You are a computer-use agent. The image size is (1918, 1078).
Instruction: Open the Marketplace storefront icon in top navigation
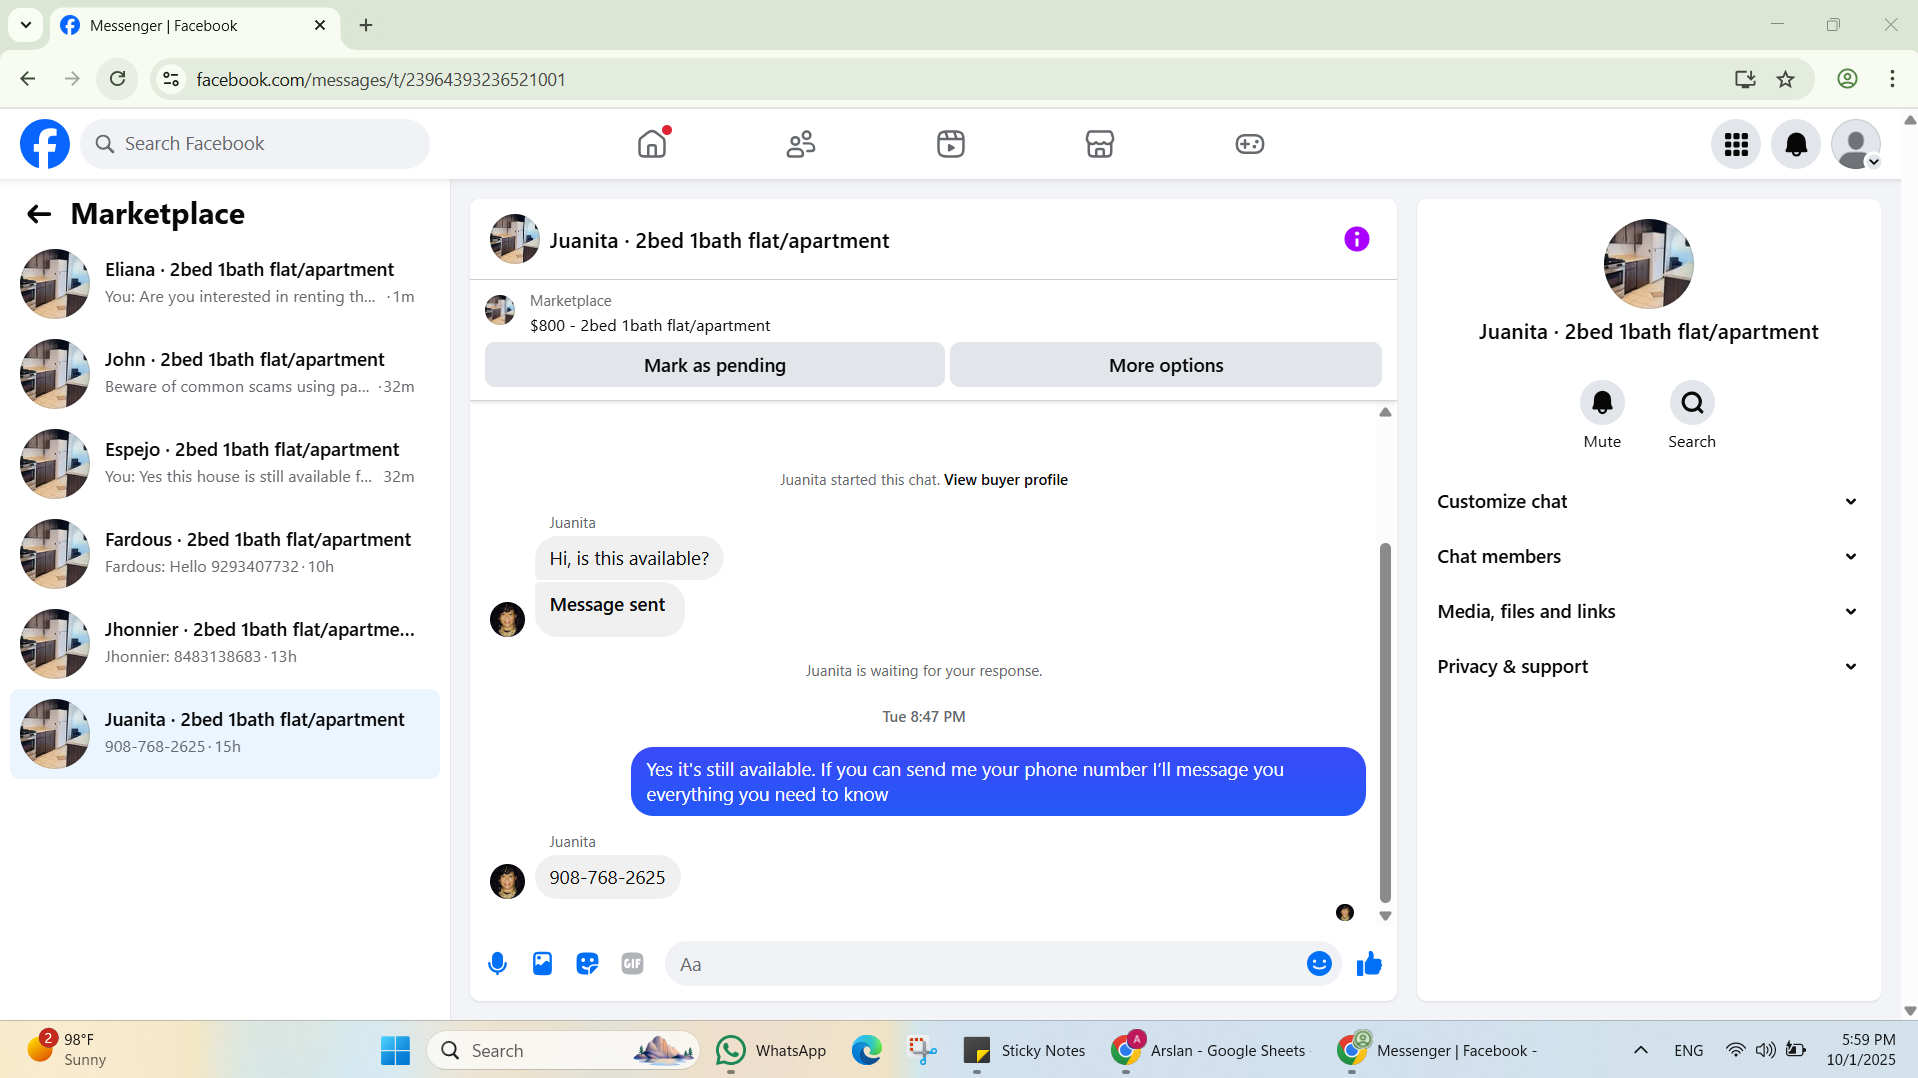[x=1100, y=144]
